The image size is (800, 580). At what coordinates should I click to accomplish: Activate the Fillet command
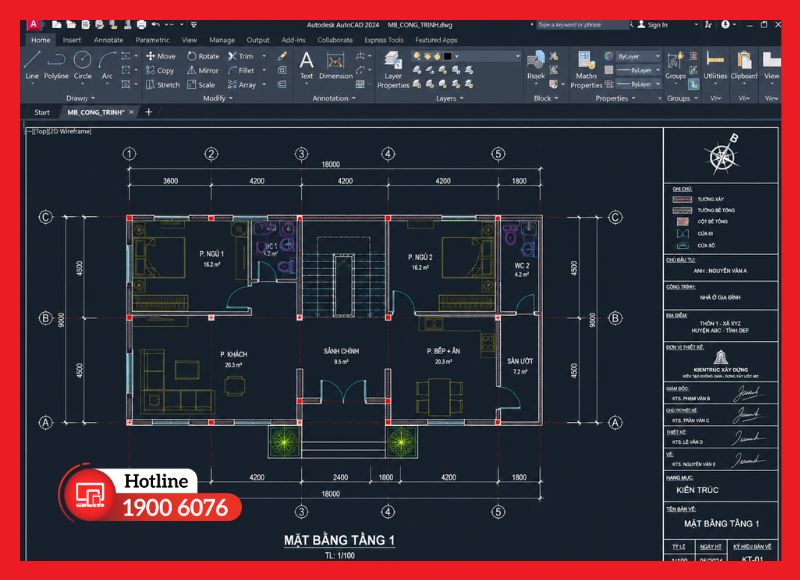pos(241,70)
